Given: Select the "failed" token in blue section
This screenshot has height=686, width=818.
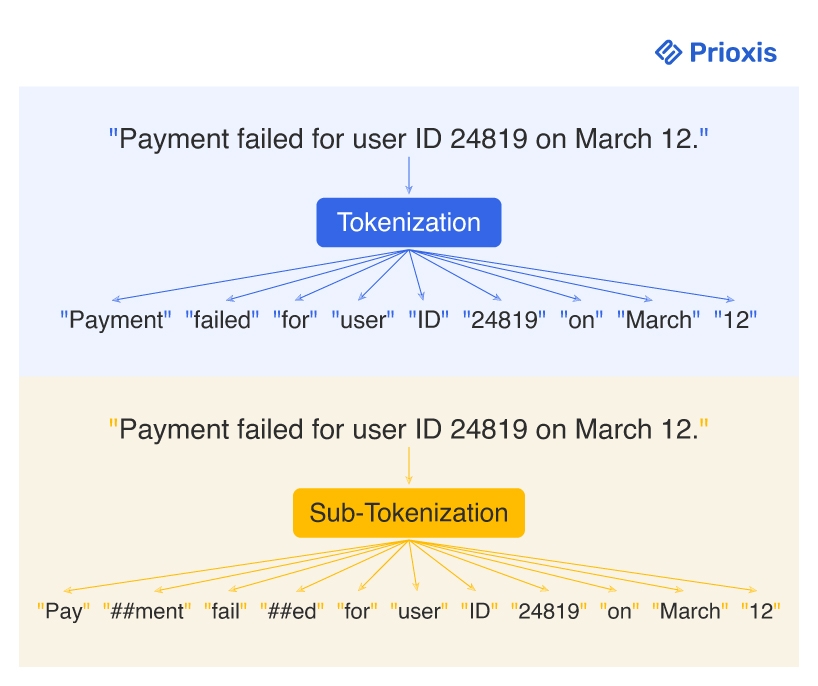Looking at the screenshot, I should click(223, 321).
